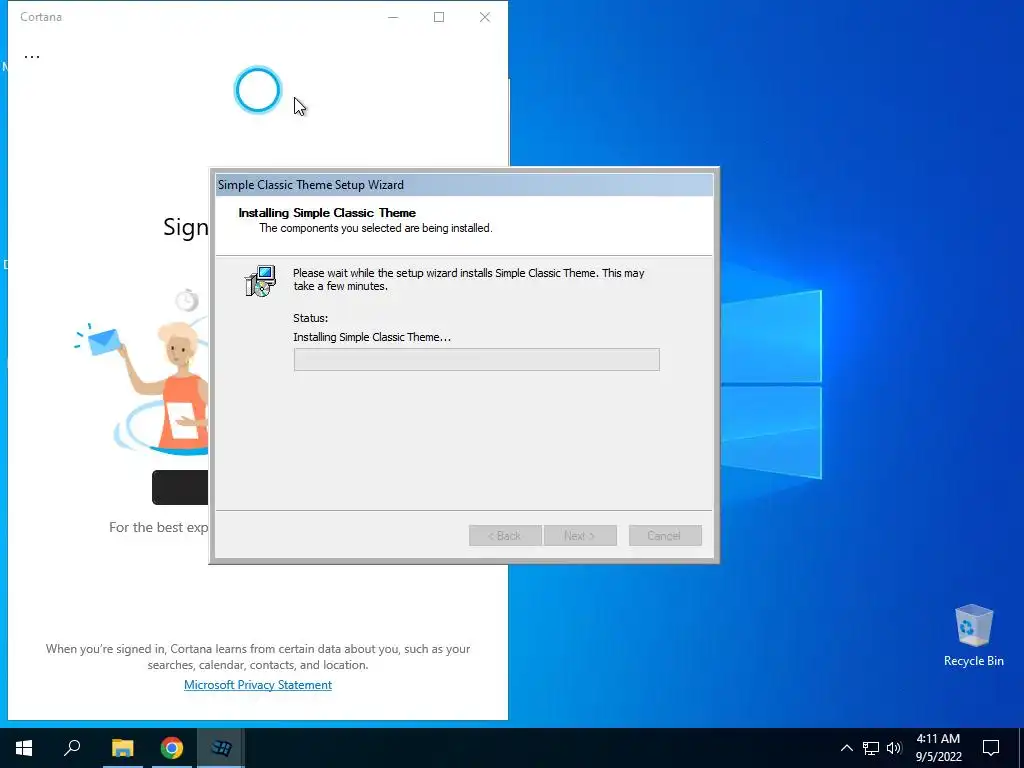Click bold 'Installing Simple Classic Theme' heading
1024x768 pixels.
coord(327,212)
